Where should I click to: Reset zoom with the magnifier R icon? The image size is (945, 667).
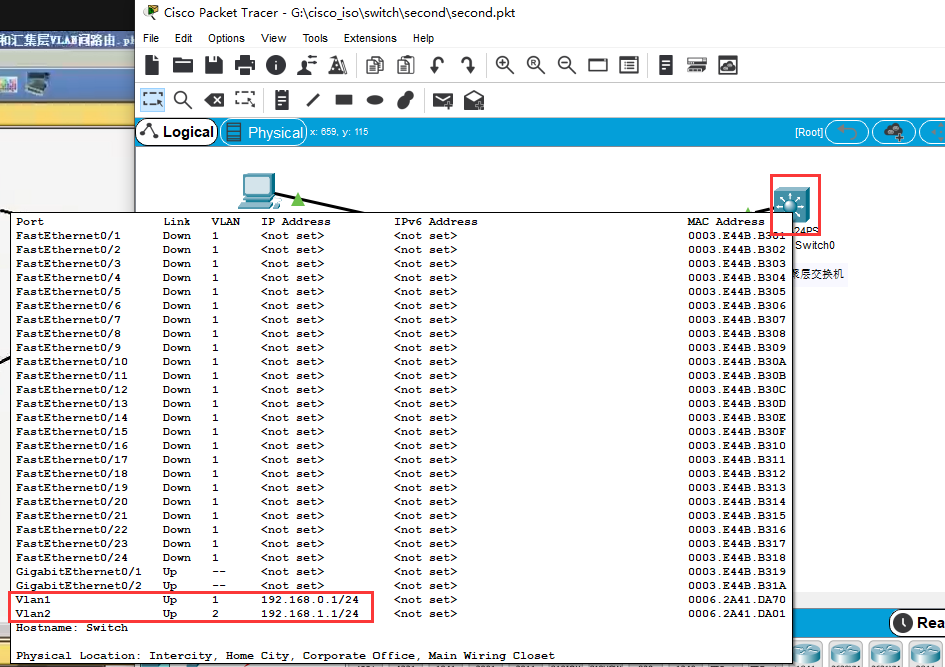[535, 65]
